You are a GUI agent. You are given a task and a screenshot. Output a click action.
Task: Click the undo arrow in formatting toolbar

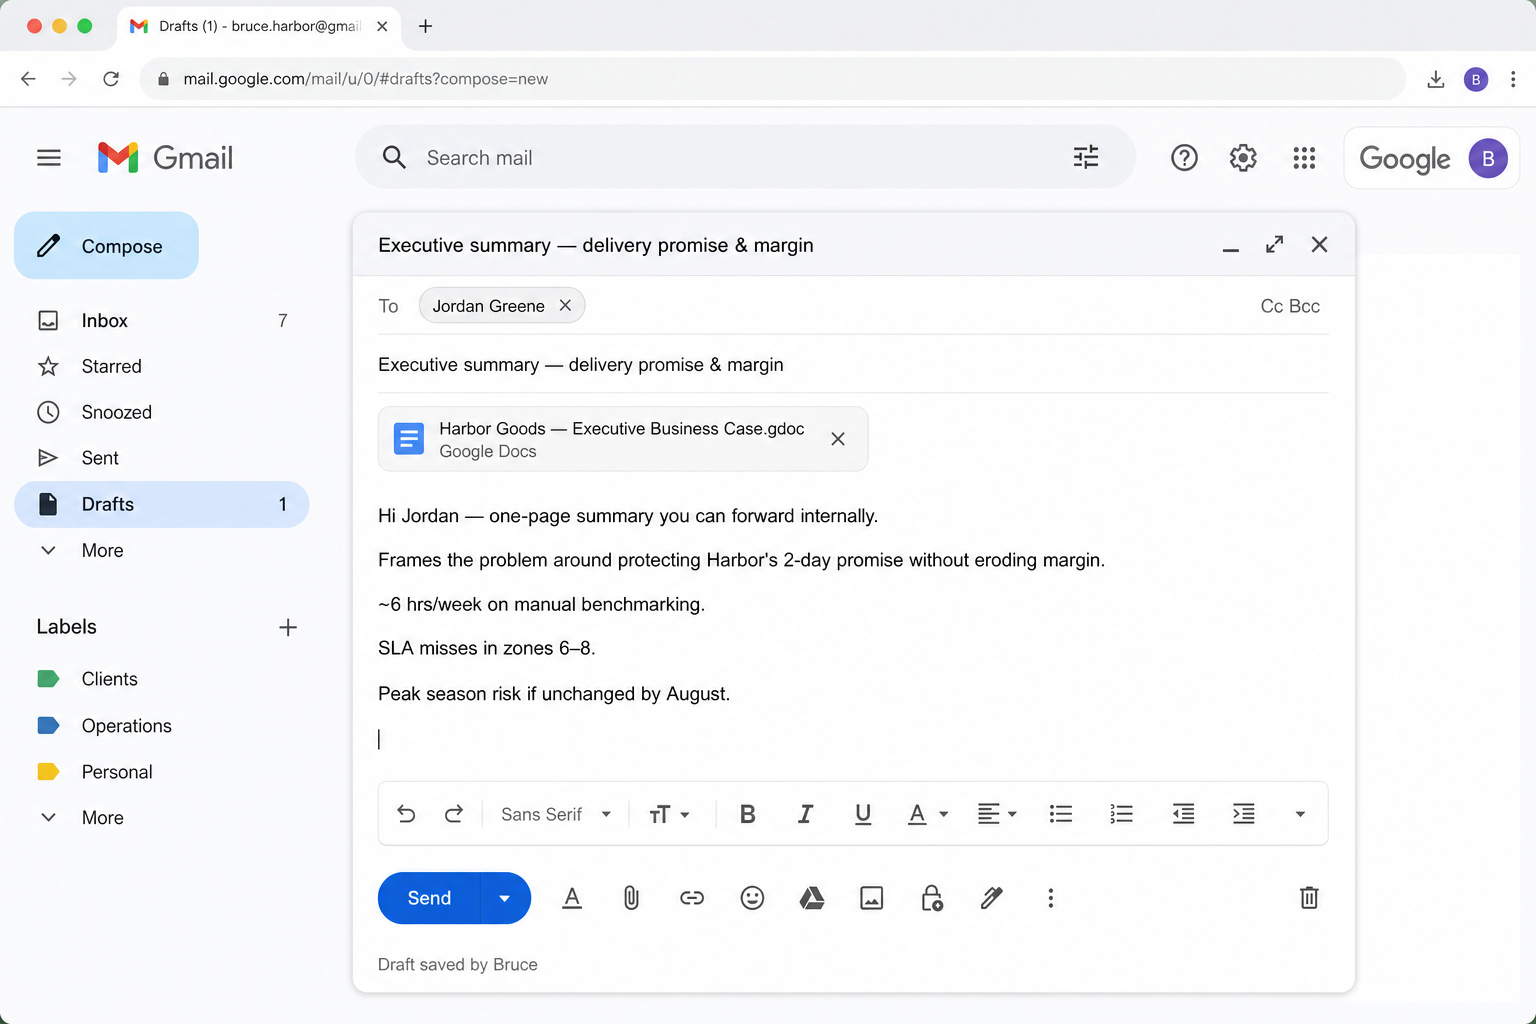pos(406,814)
